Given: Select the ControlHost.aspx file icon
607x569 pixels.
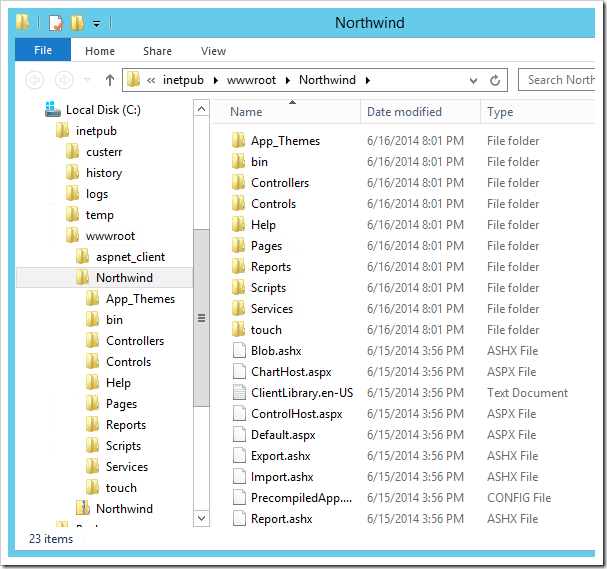Looking at the screenshot, I should coord(239,413).
